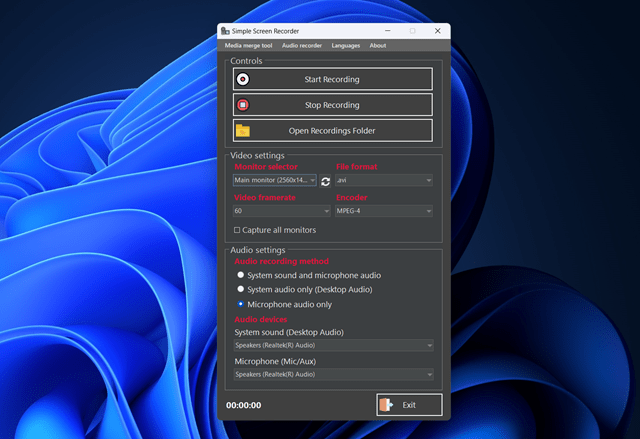
Task: Select Microphone audio only option
Action: click(240, 304)
